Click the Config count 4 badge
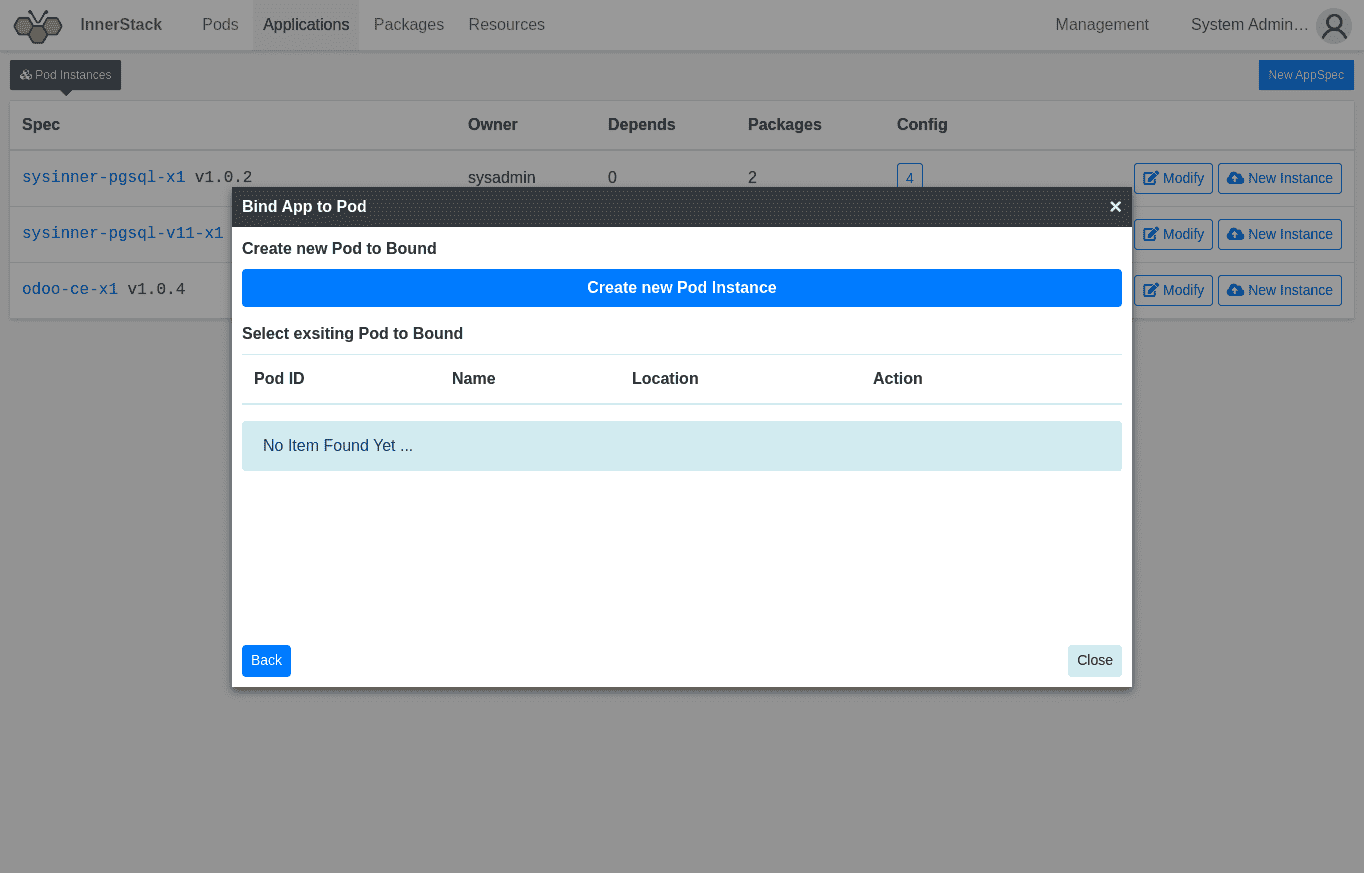The image size is (1364, 873). [x=910, y=177]
